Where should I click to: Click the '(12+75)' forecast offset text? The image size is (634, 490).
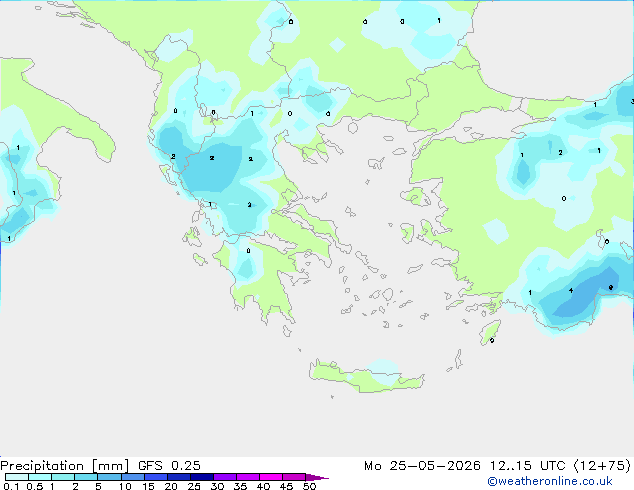(x=602, y=466)
